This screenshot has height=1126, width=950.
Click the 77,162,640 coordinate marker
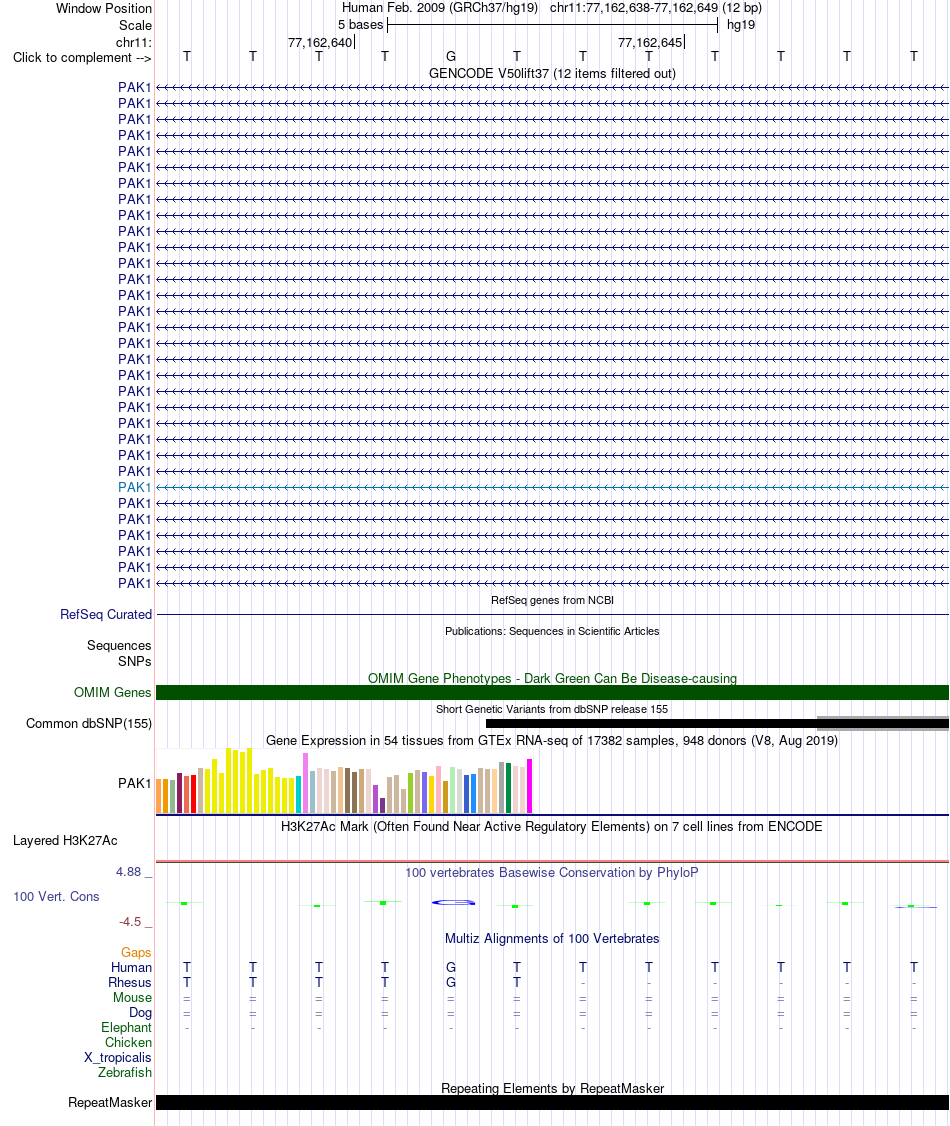coord(320,42)
